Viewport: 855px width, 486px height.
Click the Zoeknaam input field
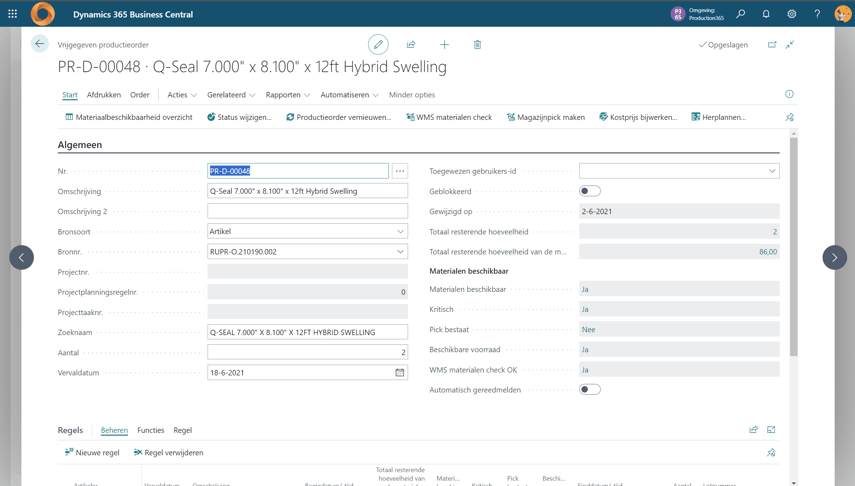308,332
